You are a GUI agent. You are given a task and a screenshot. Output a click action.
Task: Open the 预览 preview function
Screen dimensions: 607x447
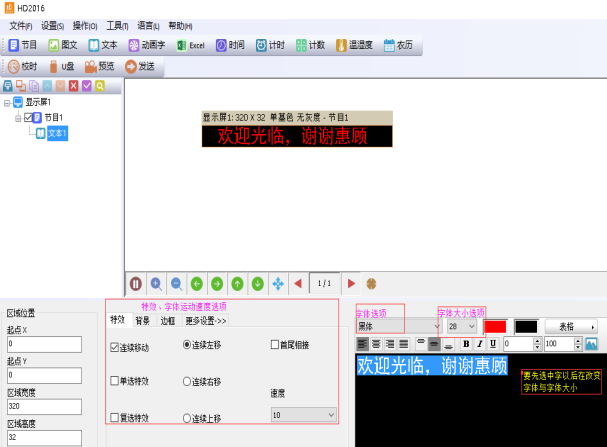pos(99,66)
